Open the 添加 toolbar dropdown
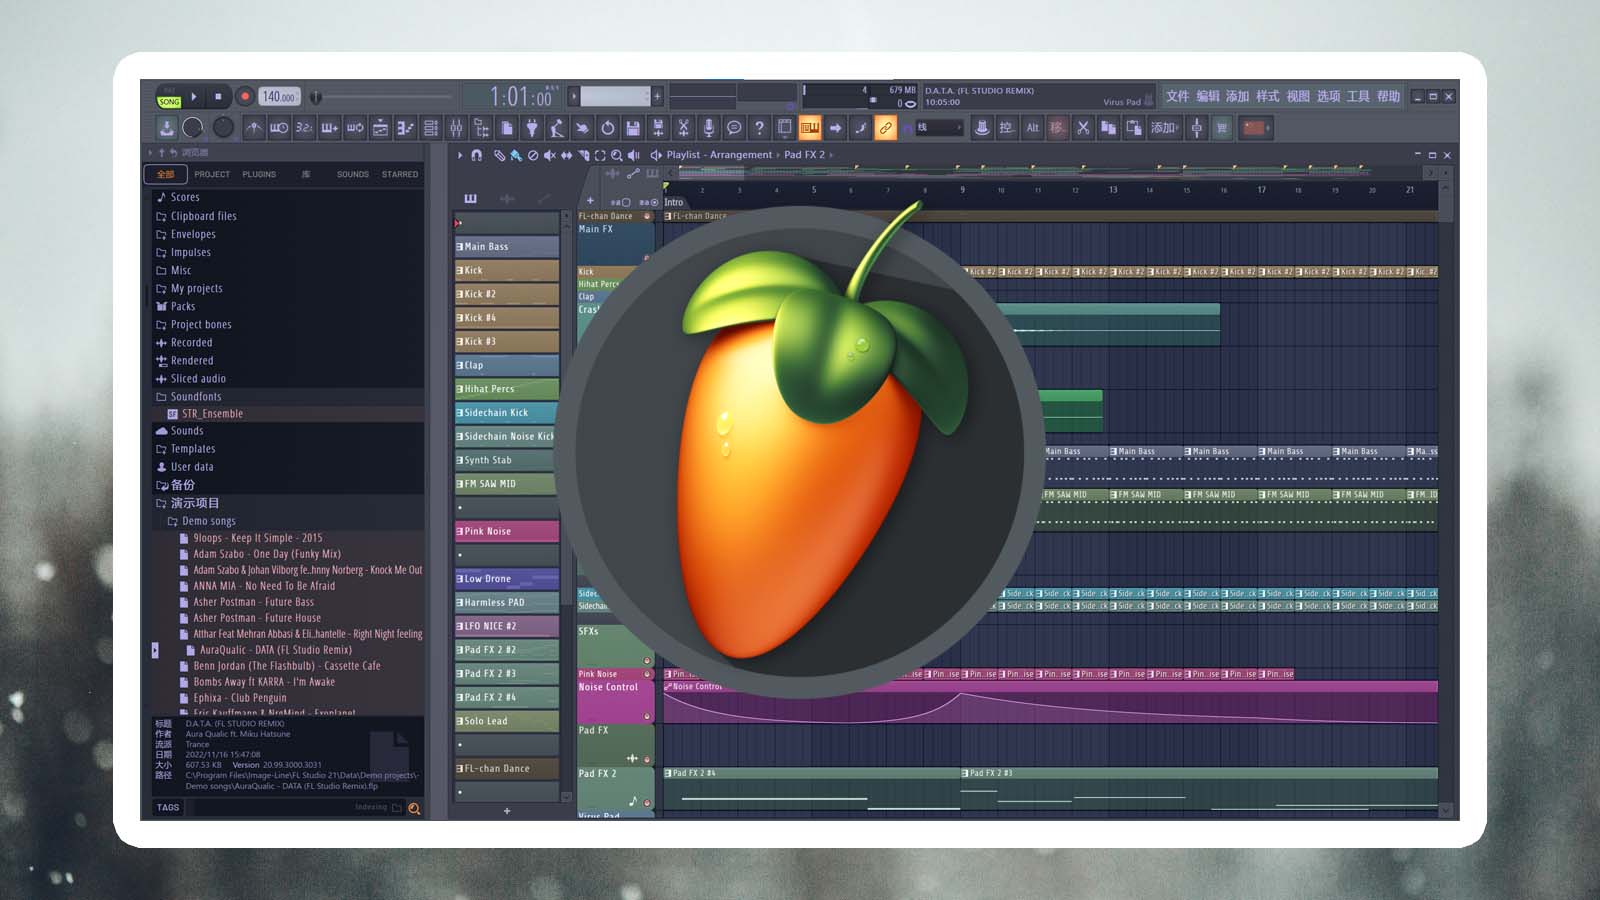Viewport: 1600px width, 900px height. pyautogui.click(x=1164, y=128)
